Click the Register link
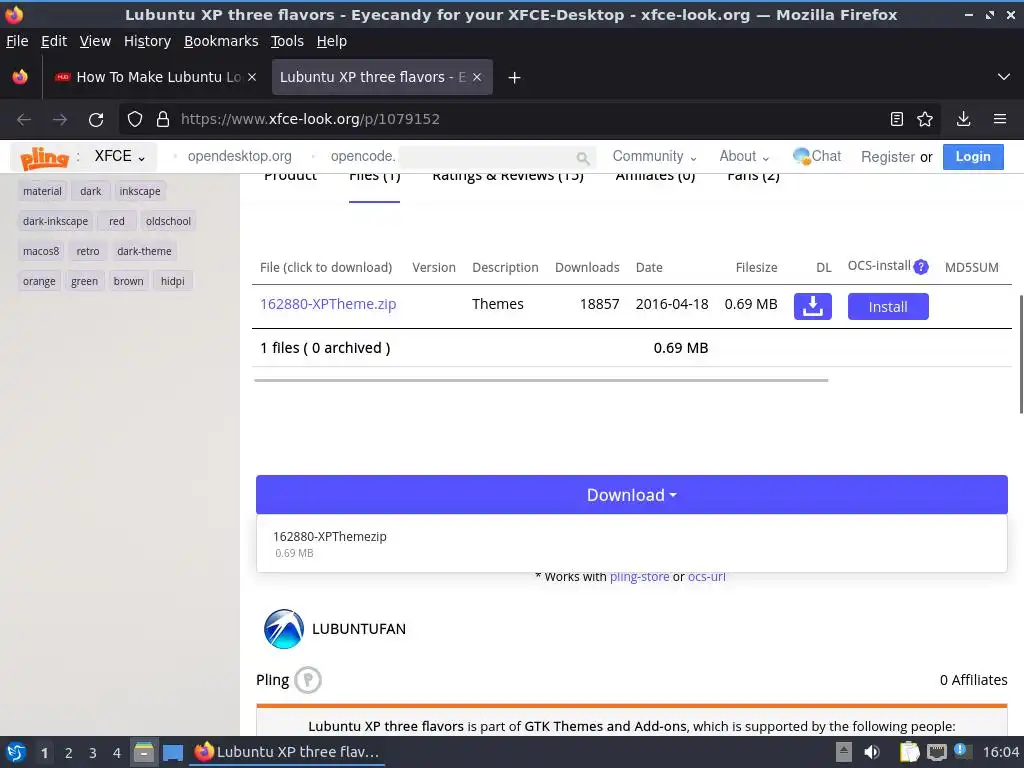 point(888,157)
